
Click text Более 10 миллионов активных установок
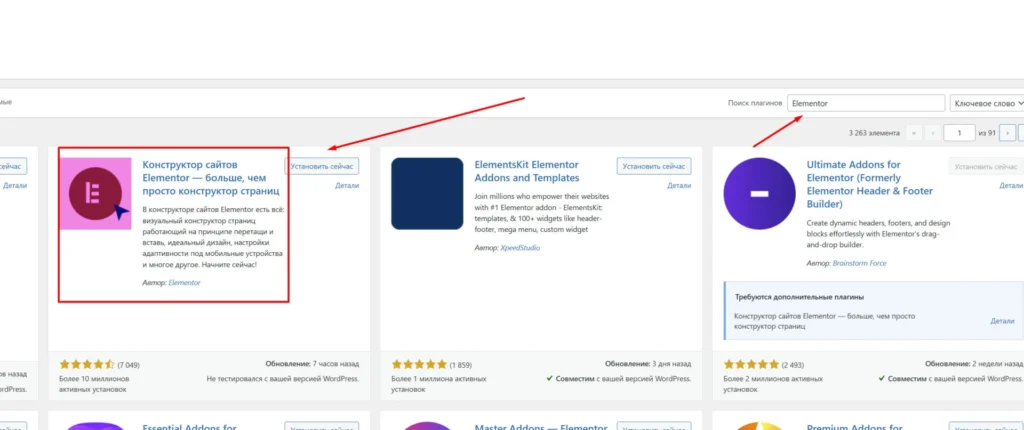pyautogui.click(x=94, y=384)
